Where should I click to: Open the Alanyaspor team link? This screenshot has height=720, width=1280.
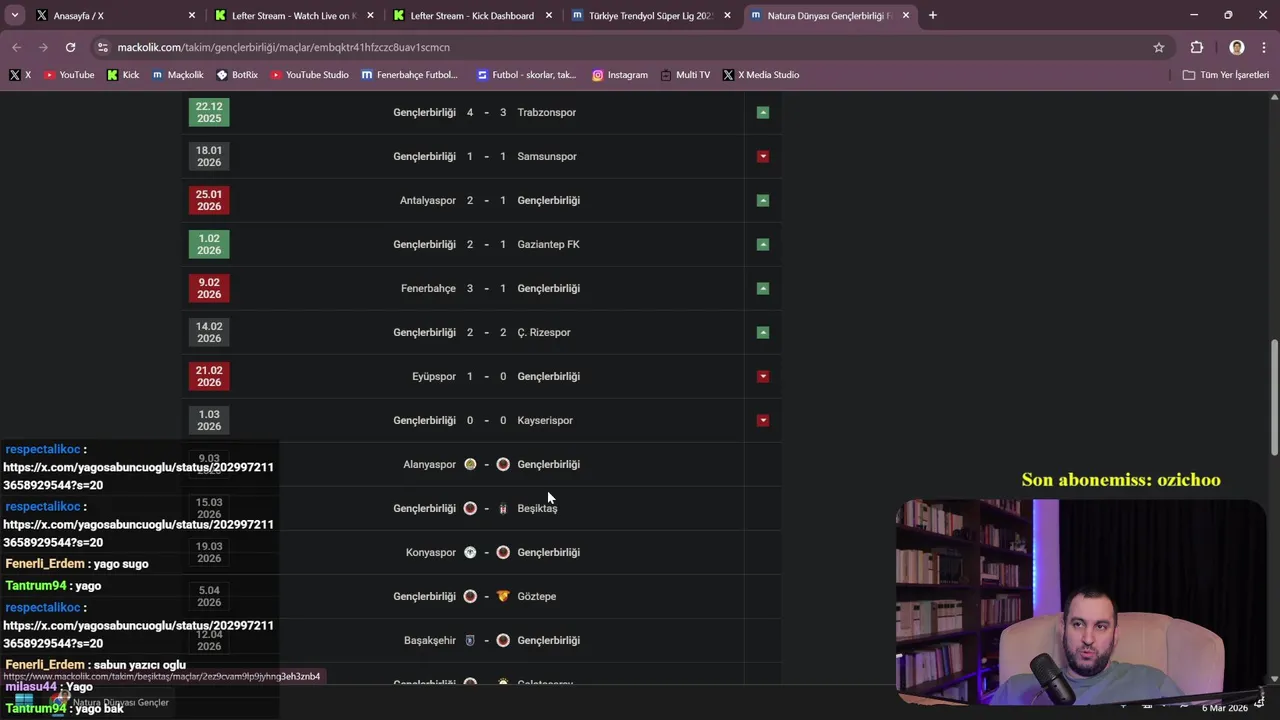click(x=429, y=464)
